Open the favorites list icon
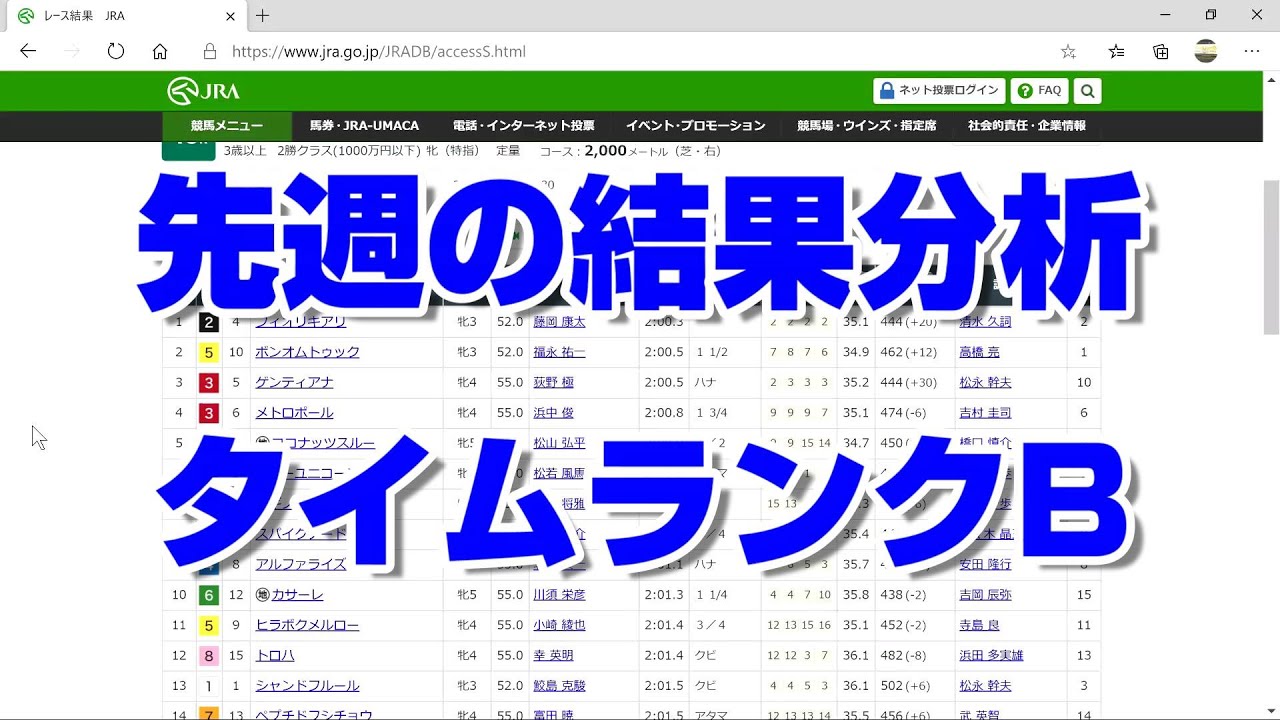Viewport: 1280px width, 720px height. pos(1117,51)
